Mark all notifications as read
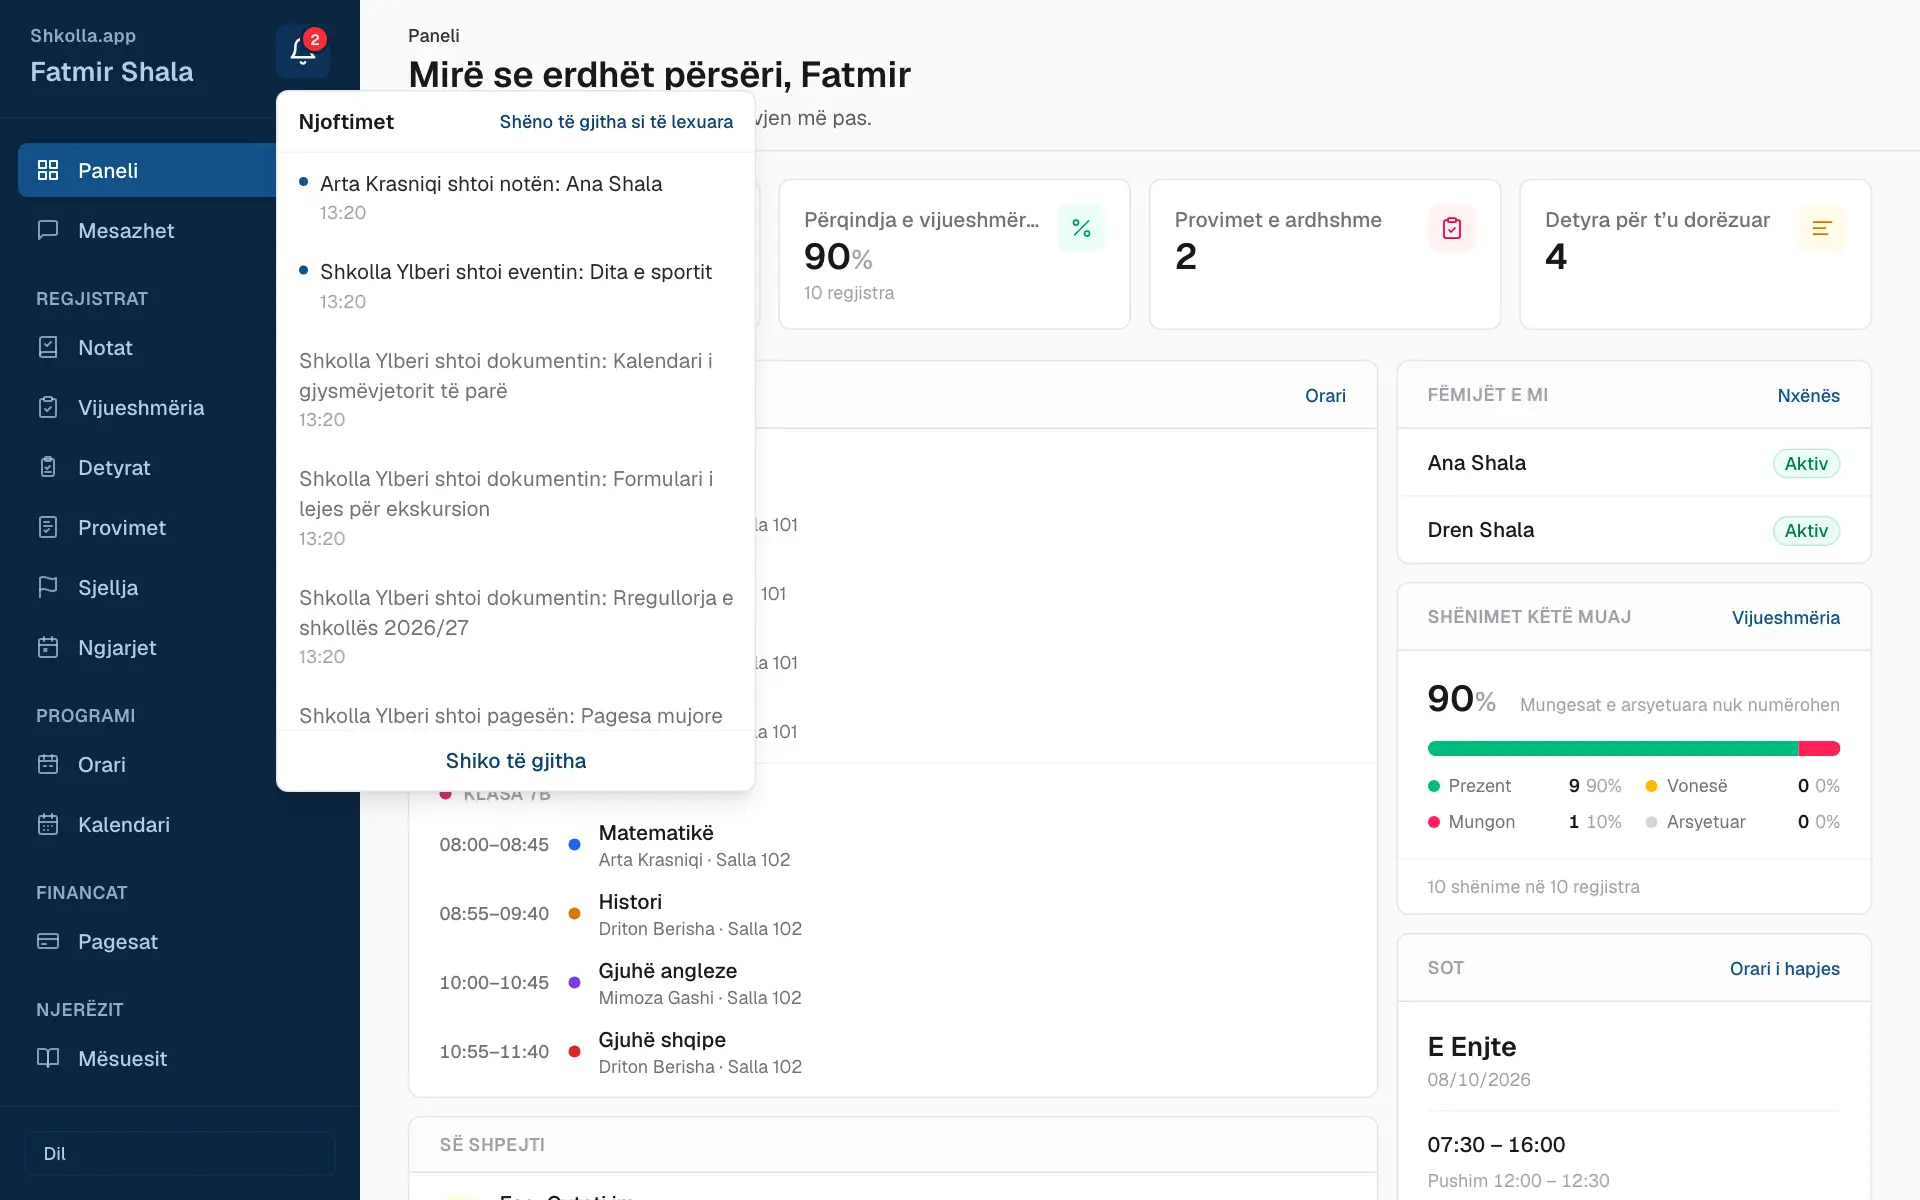Viewport: 1920px width, 1200px height. [x=616, y=122]
